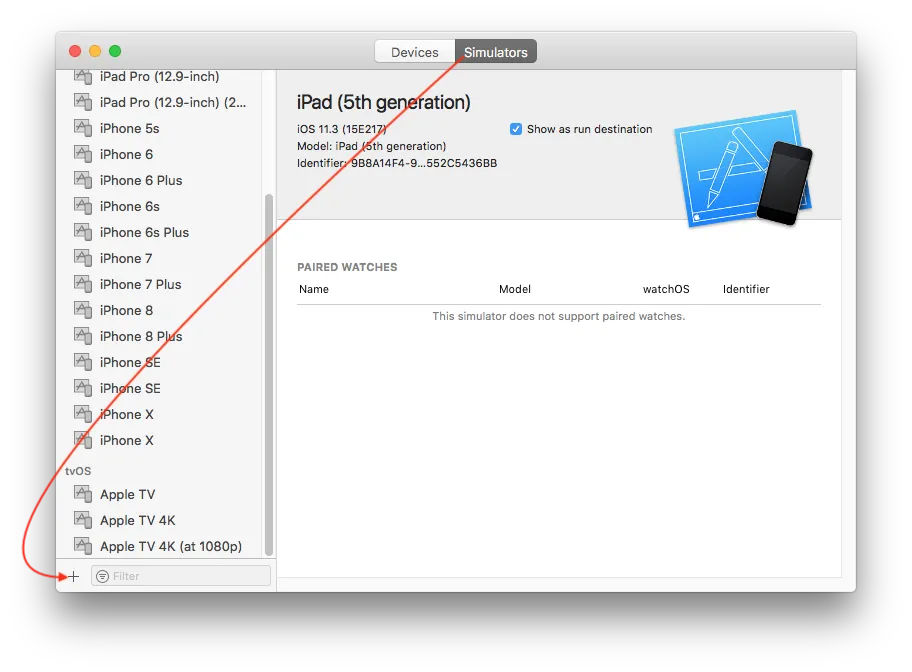This screenshot has width=912, height=672.
Task: Click the simulator icon beside iPhone 6
Action: (x=83, y=154)
